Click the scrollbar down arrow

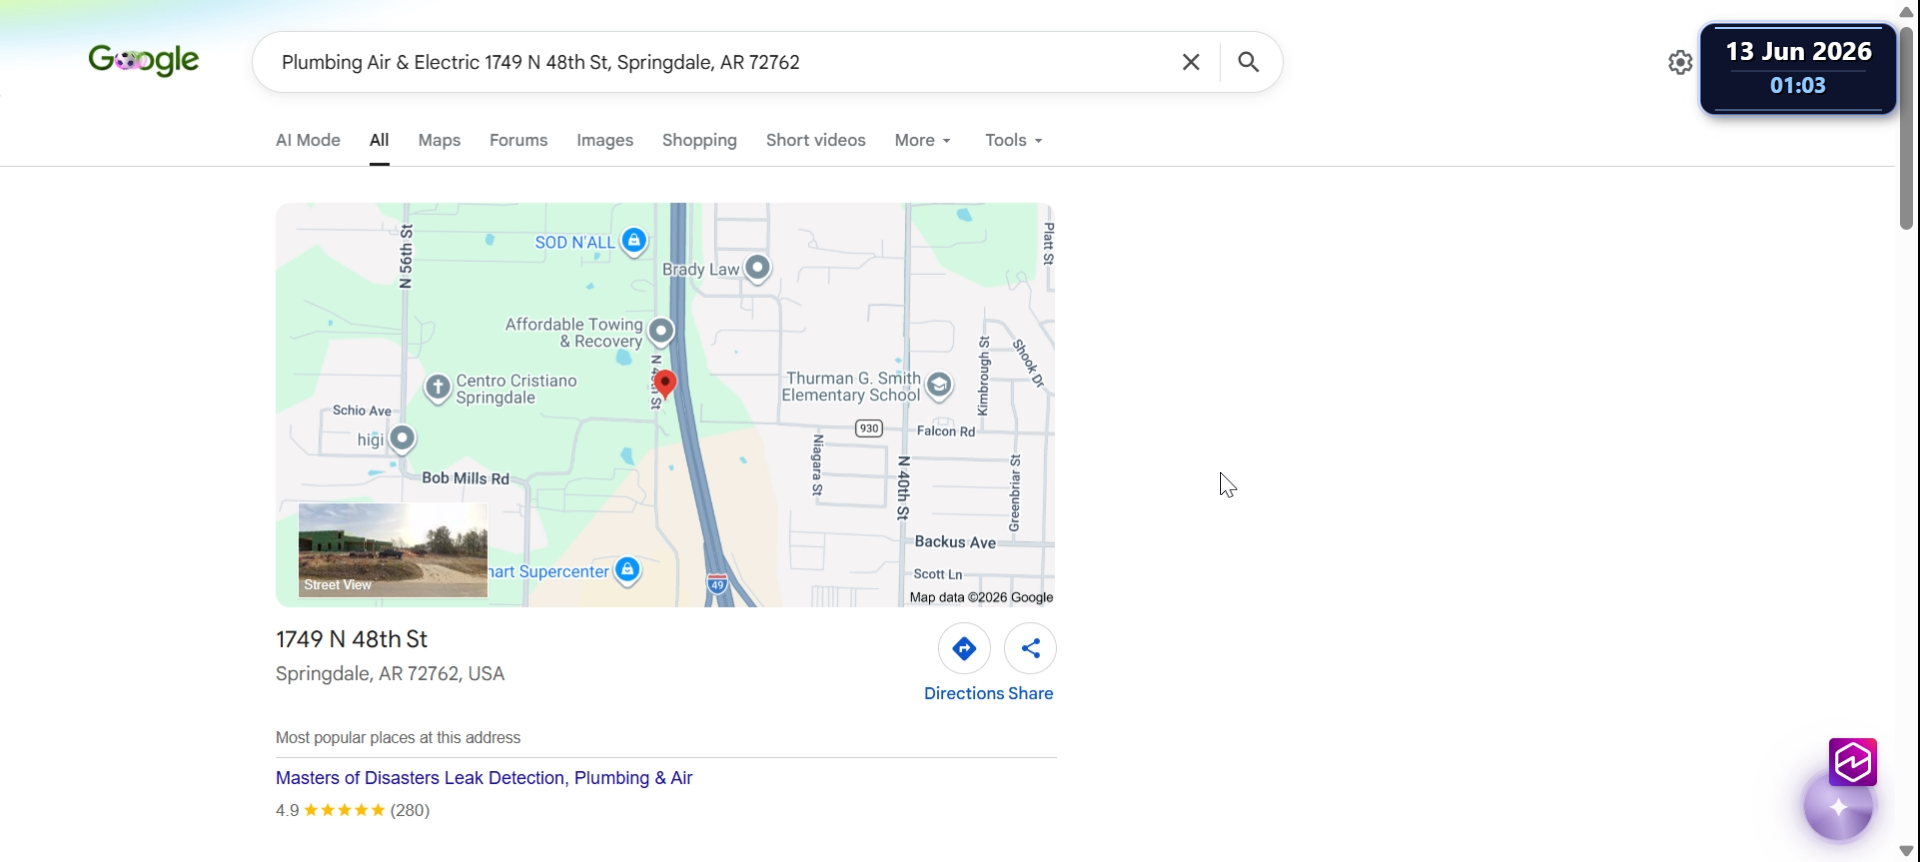point(1906,852)
